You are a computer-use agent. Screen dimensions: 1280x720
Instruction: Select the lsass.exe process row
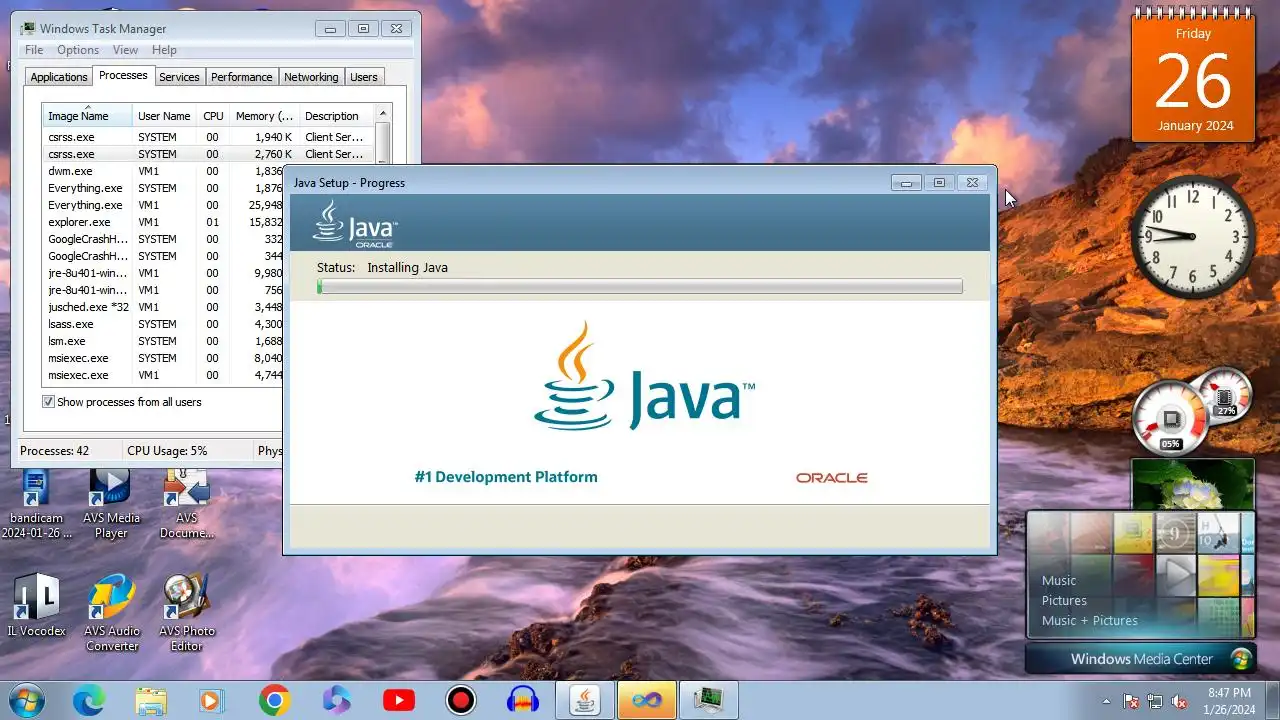point(165,324)
